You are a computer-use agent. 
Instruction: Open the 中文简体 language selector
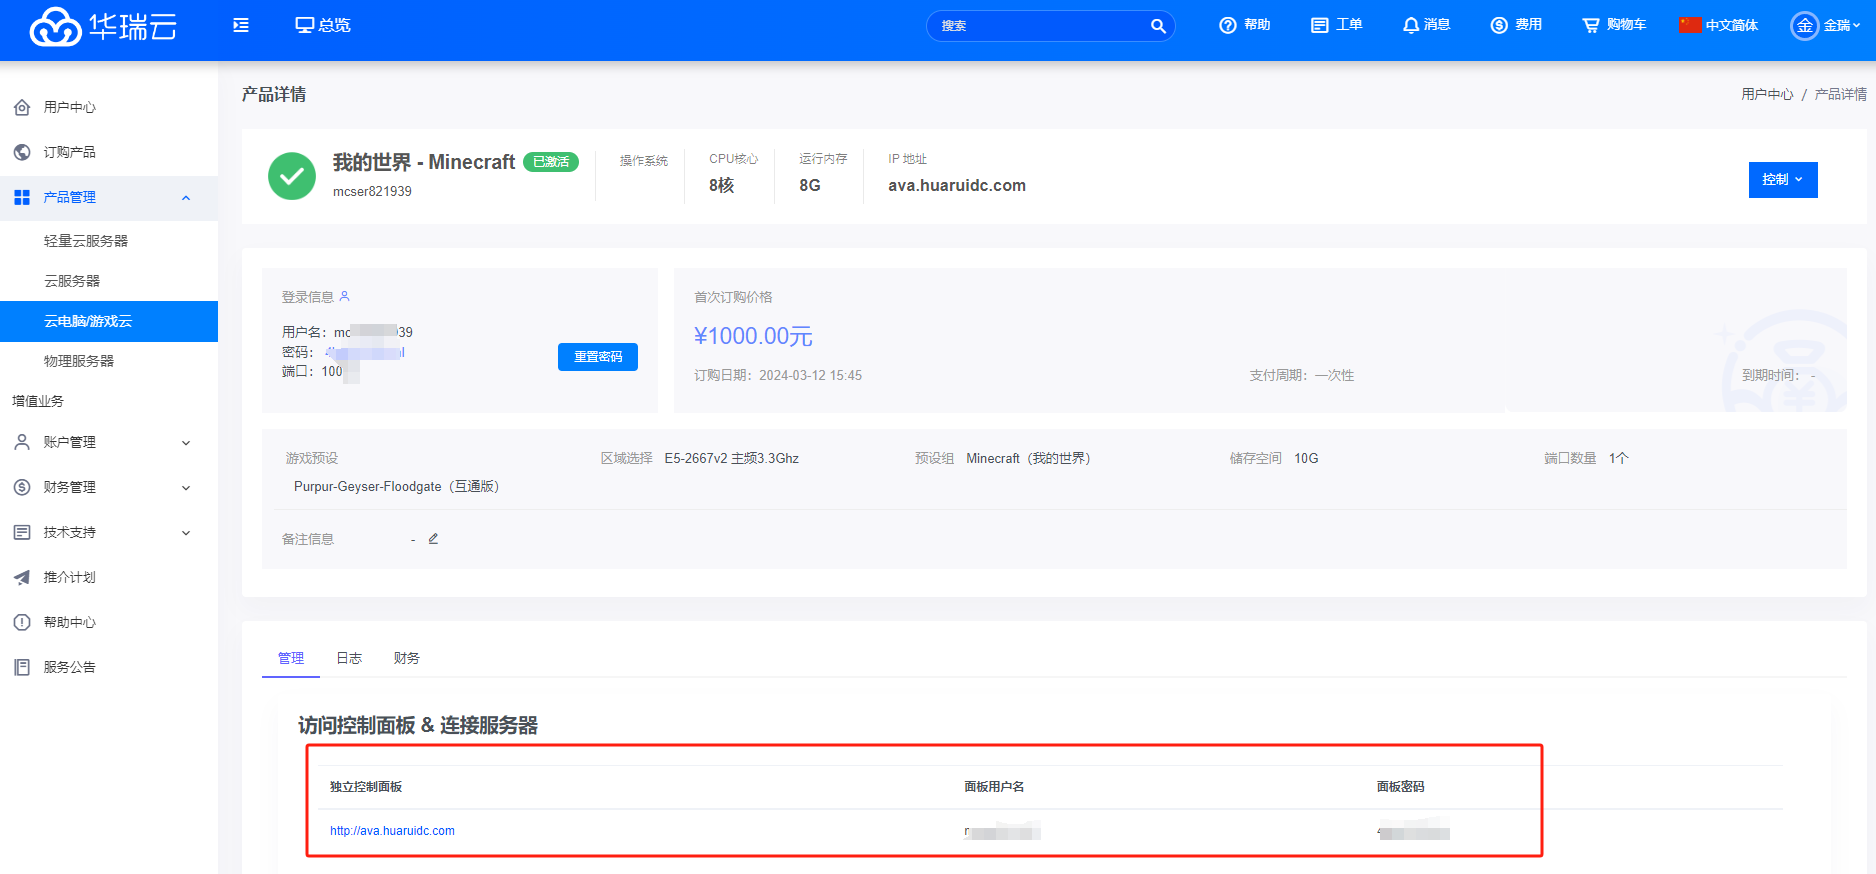pos(1719,25)
